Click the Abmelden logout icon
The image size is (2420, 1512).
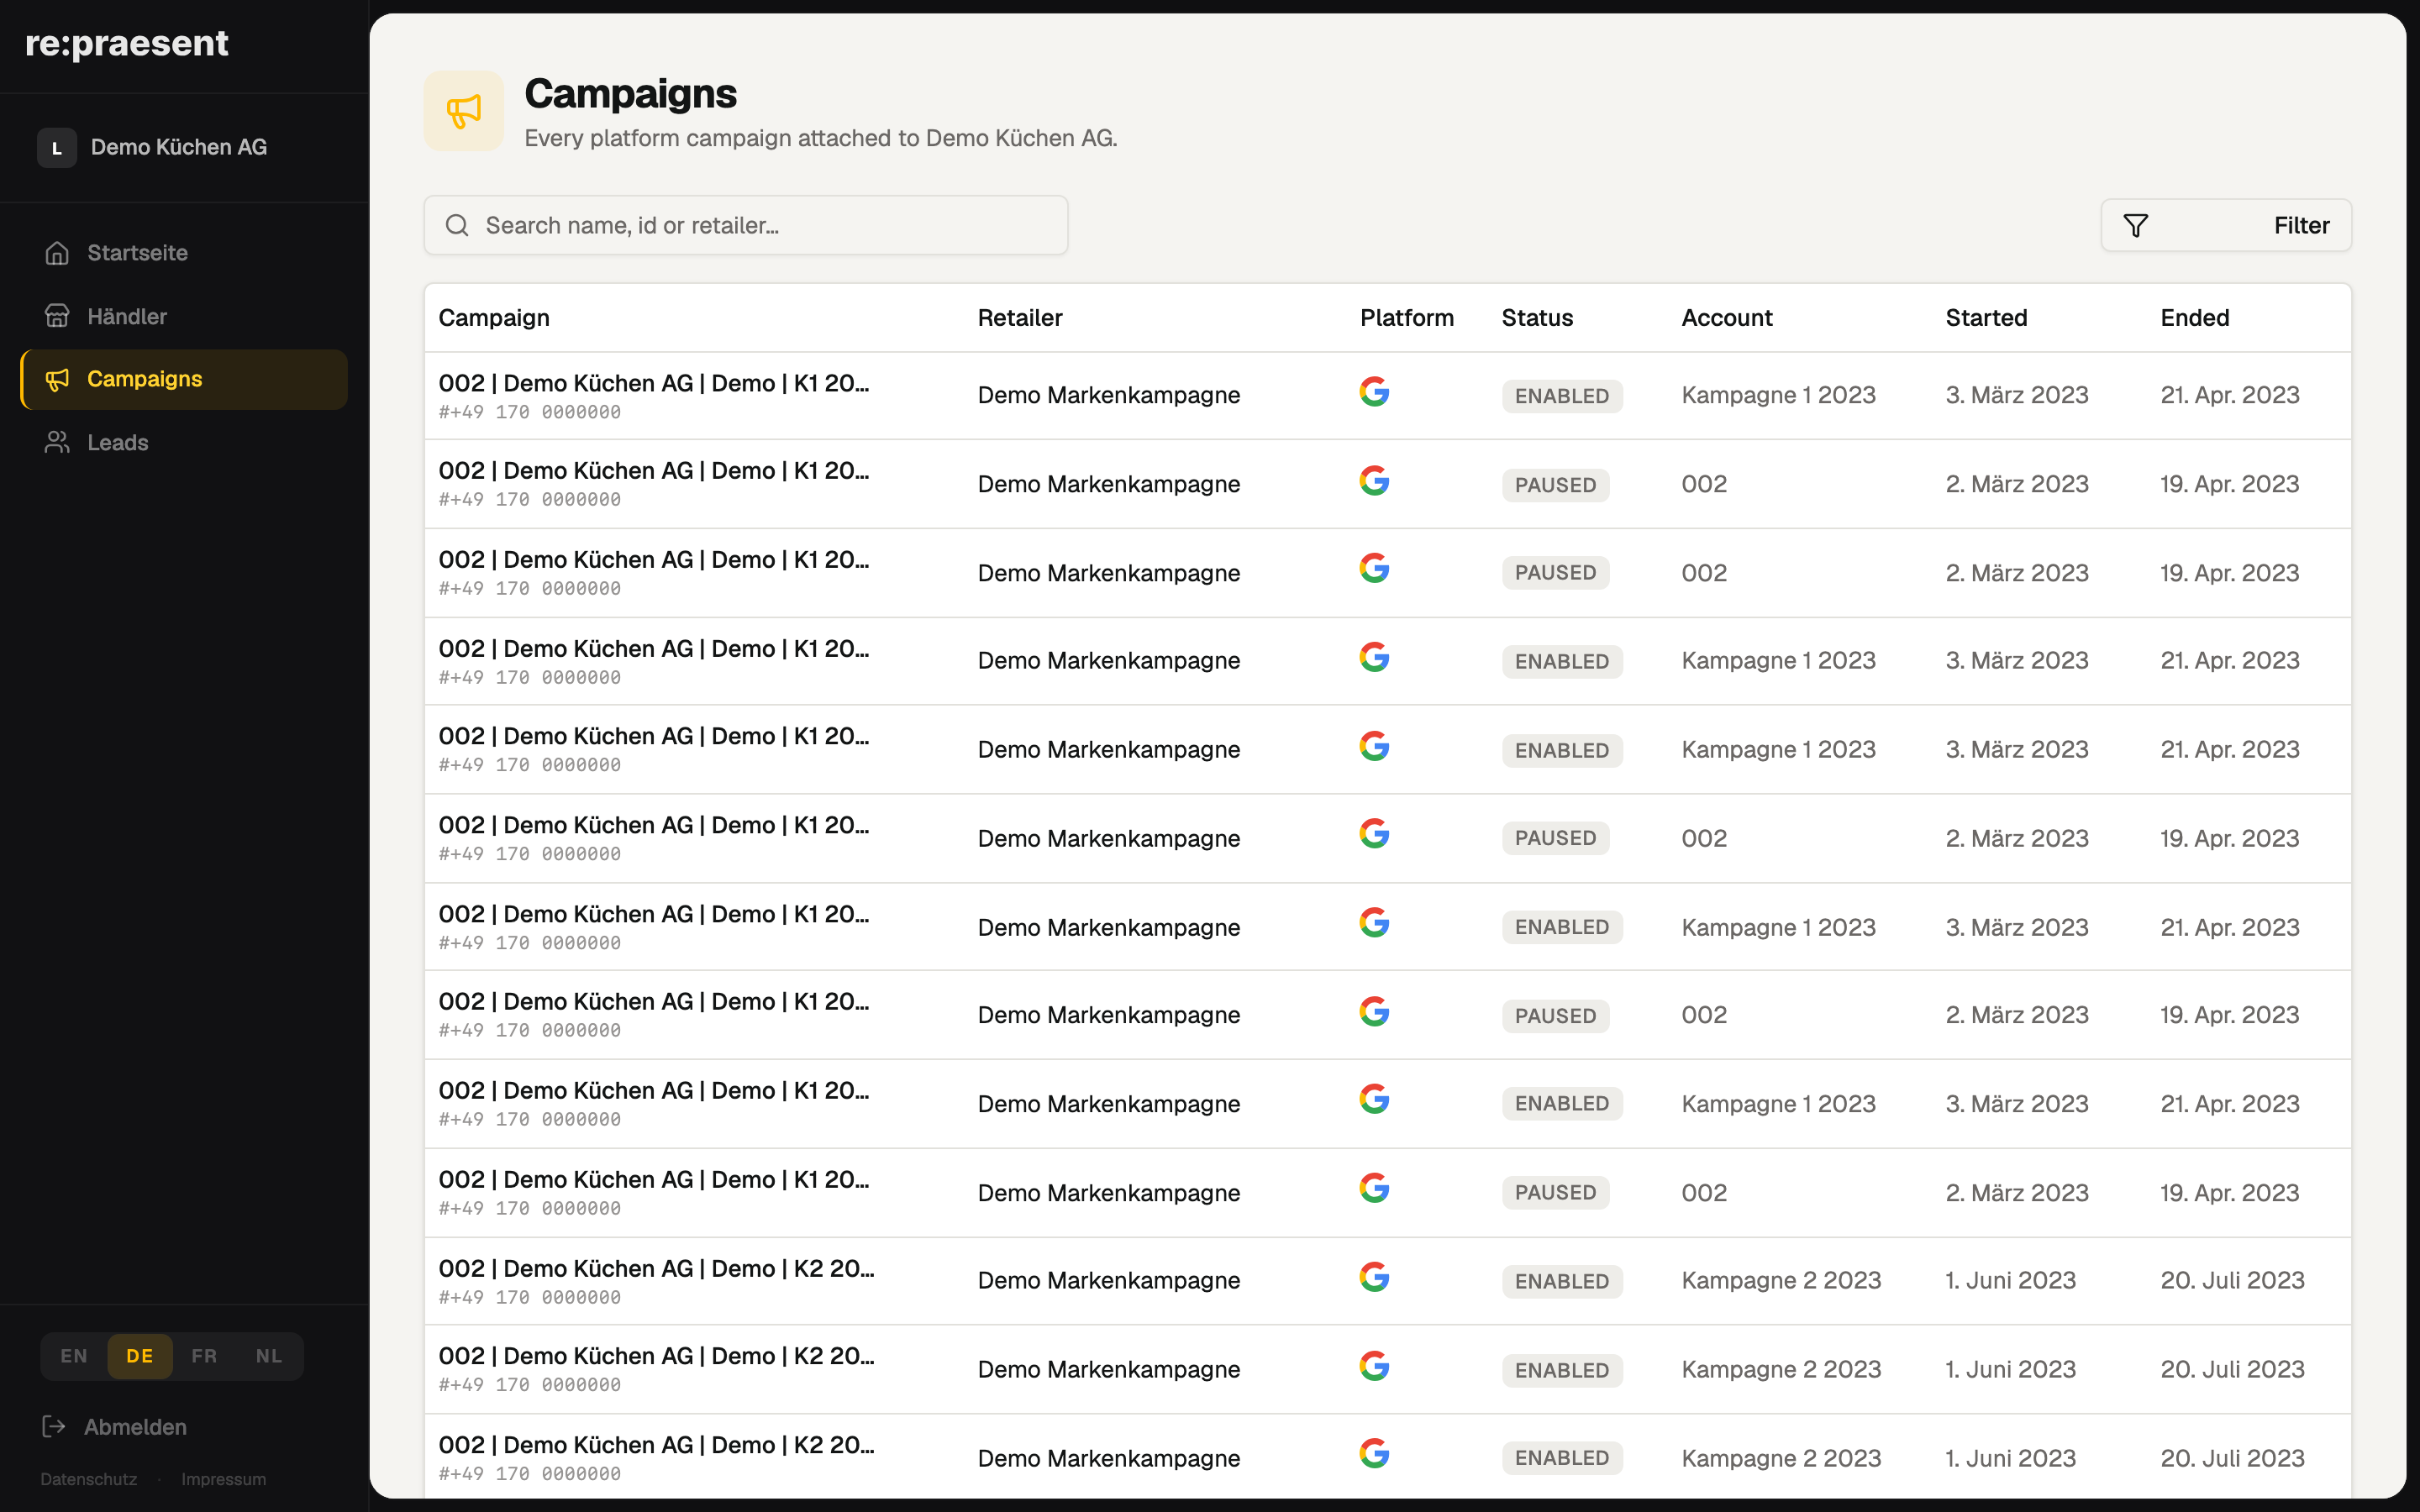[54, 1426]
